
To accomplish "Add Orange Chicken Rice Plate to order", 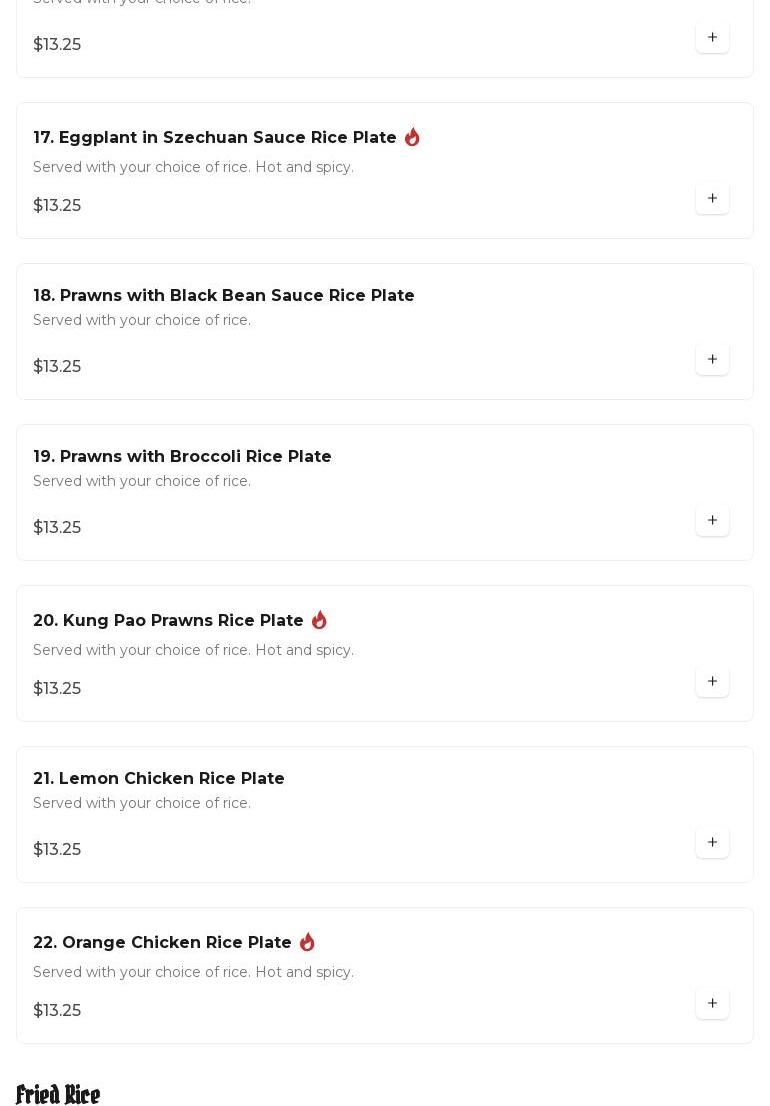I will [x=712, y=1003].
